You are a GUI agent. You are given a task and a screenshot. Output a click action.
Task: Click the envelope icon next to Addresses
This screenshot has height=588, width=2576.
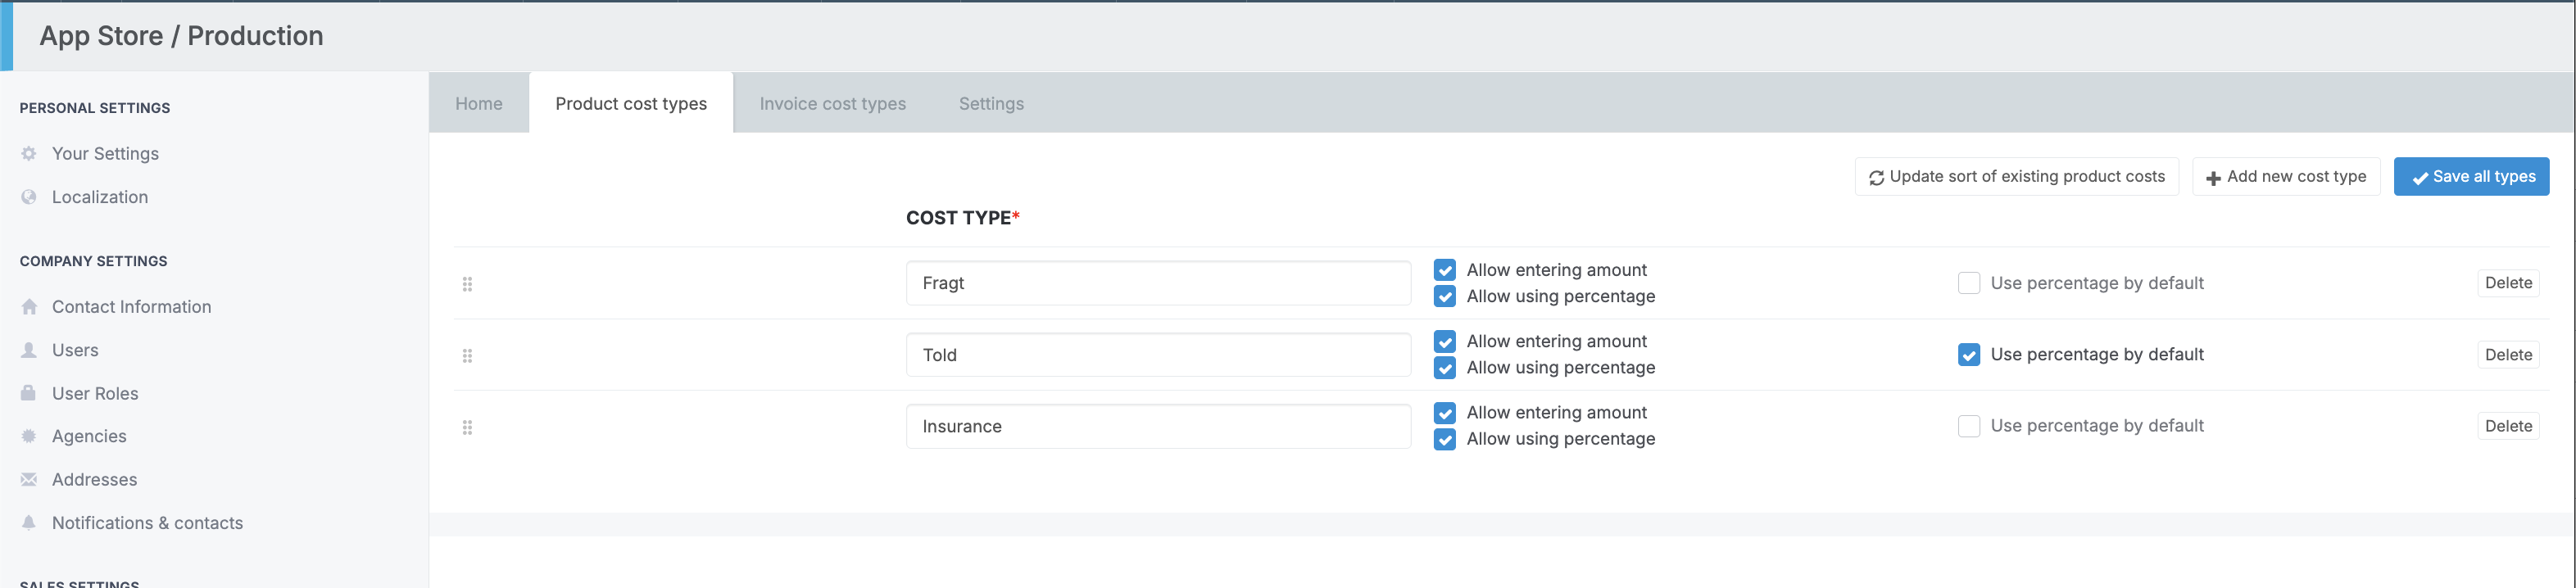tap(29, 480)
